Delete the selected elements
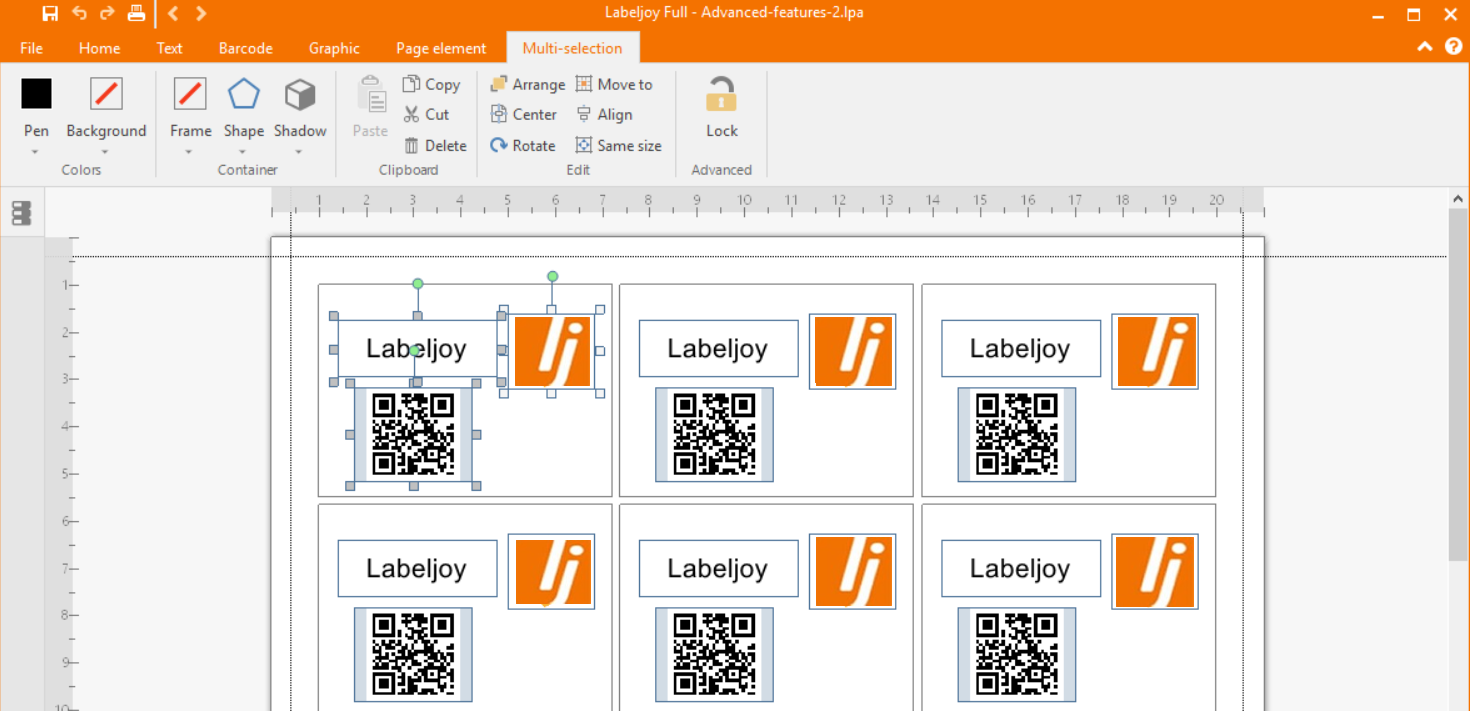This screenshot has height=711, width=1470. click(x=435, y=146)
